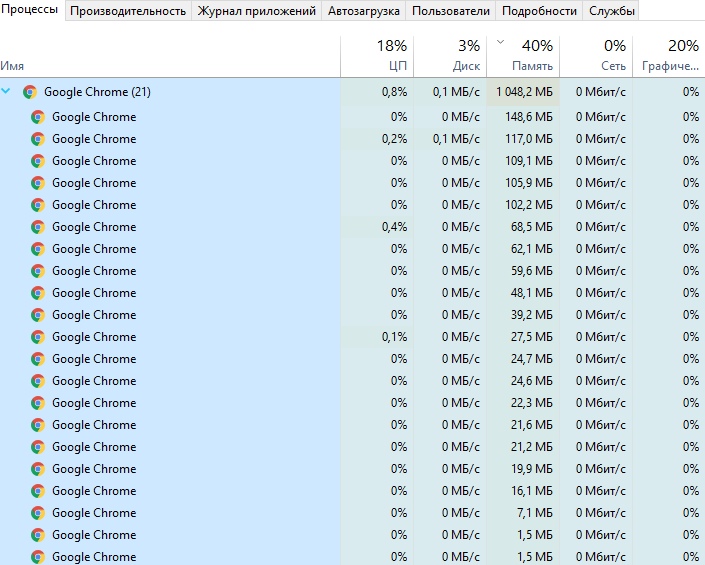Click the Chrome icon in the 27,5 МБ row
705x565 pixels.
pyautogui.click(x=38, y=337)
